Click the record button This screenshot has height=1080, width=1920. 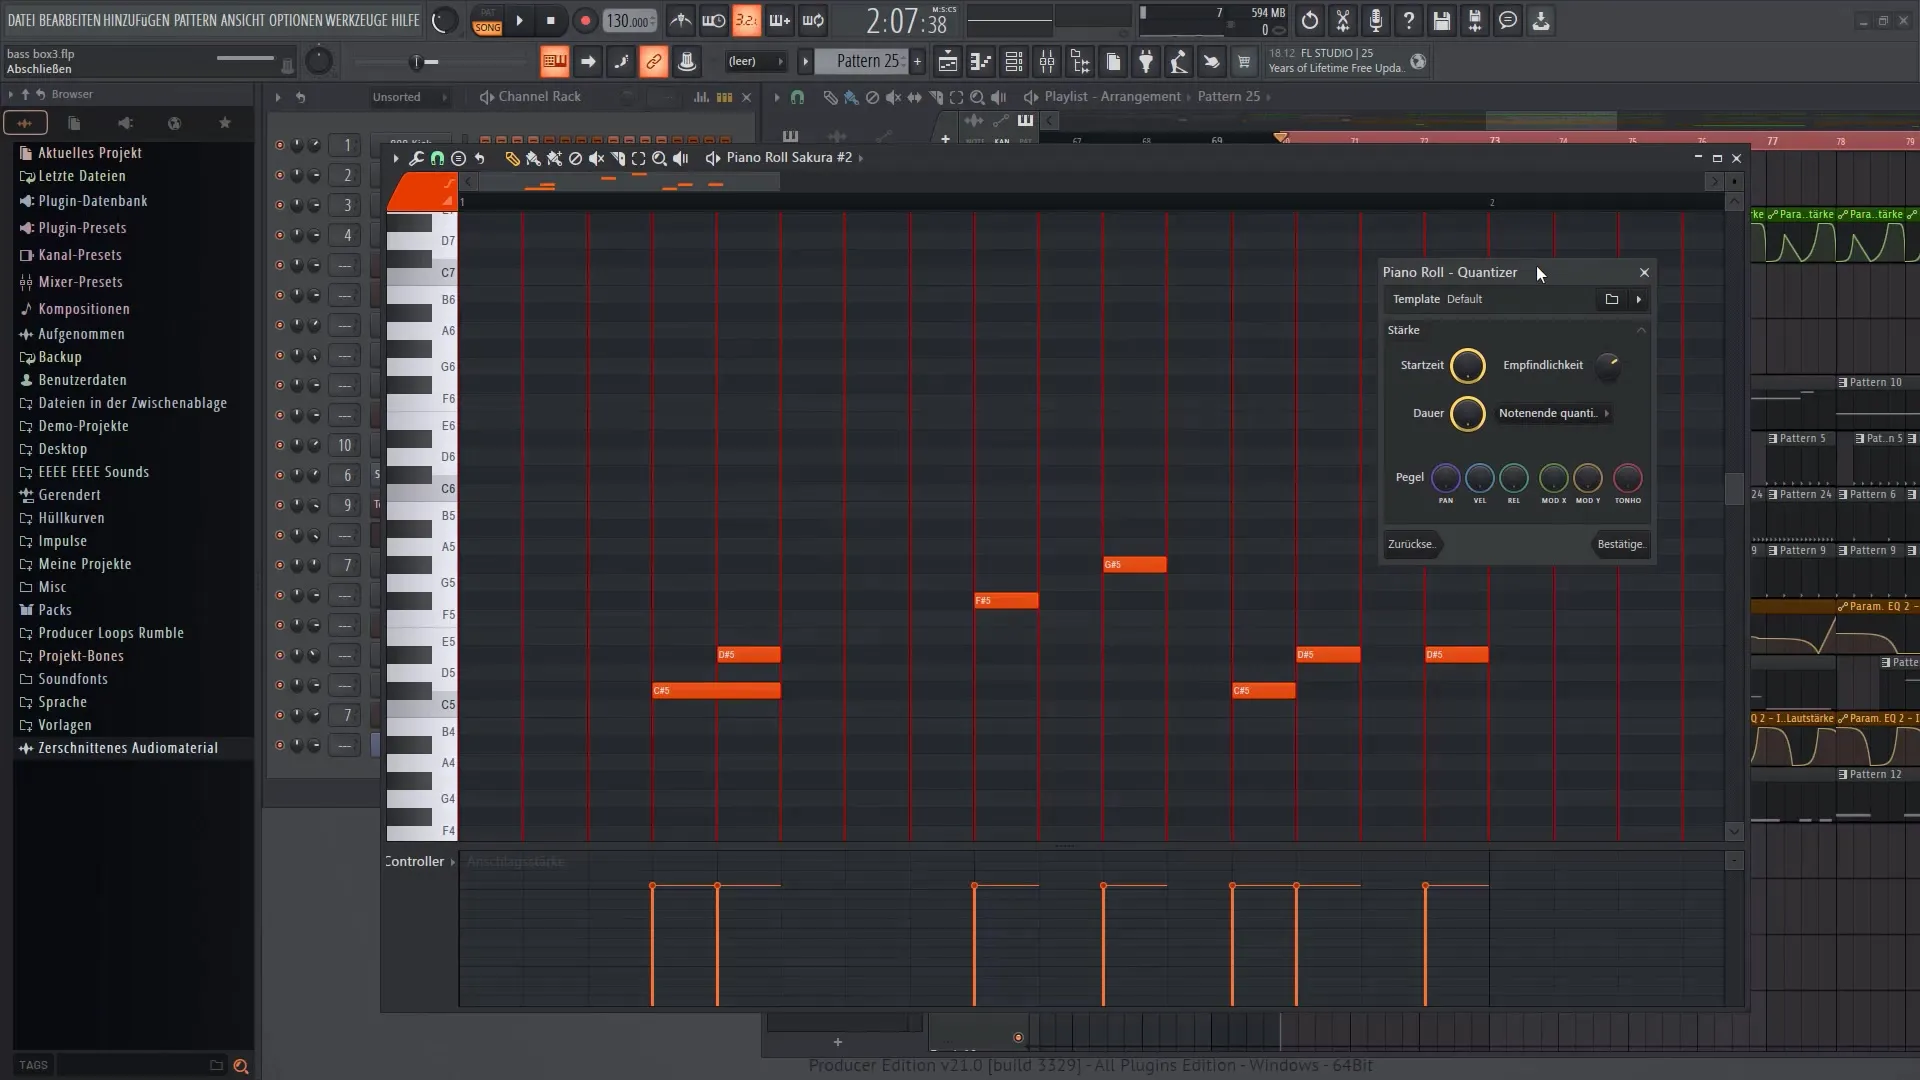[585, 21]
